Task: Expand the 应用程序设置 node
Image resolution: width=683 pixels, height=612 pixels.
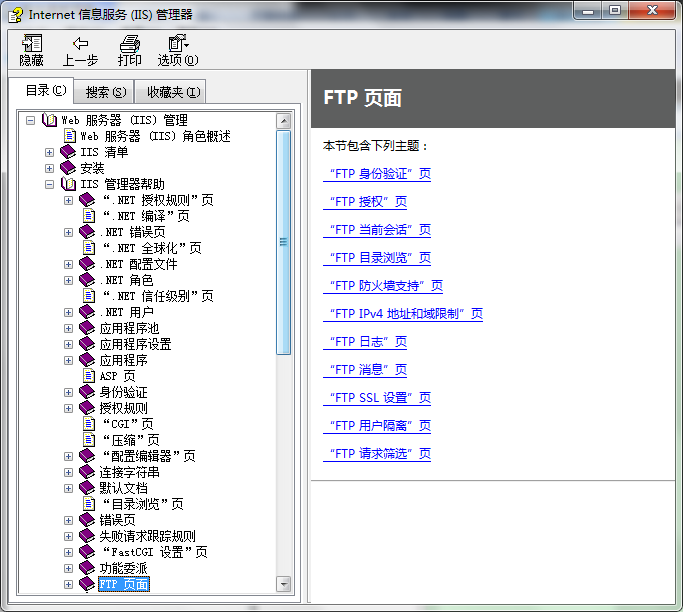Action: [x=68, y=345]
